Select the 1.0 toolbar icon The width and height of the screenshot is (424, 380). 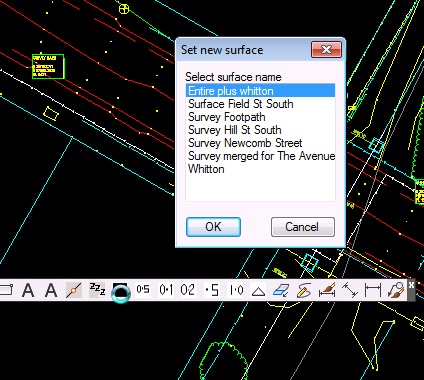pyautogui.click(x=236, y=290)
